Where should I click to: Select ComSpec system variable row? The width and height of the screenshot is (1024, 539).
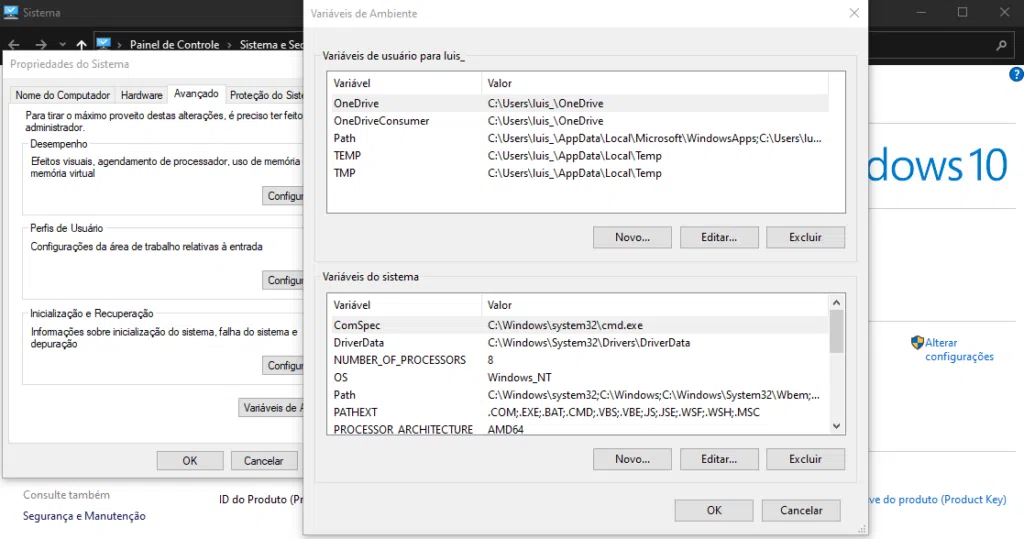579,325
